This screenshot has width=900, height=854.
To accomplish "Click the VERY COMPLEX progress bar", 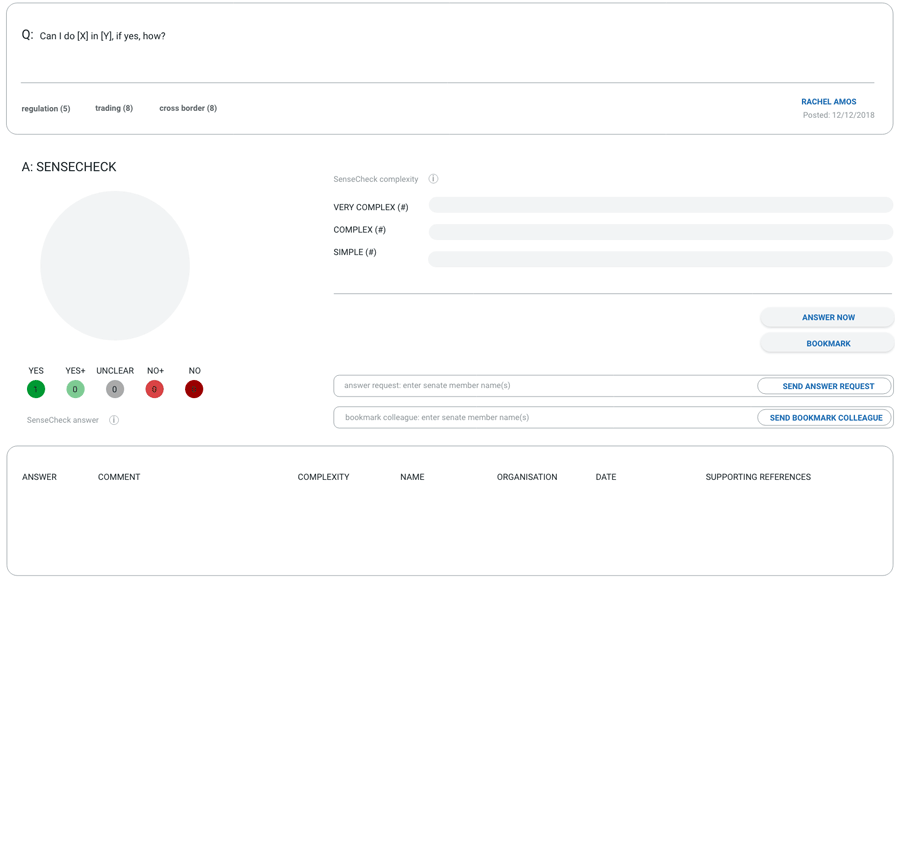I will (660, 205).
